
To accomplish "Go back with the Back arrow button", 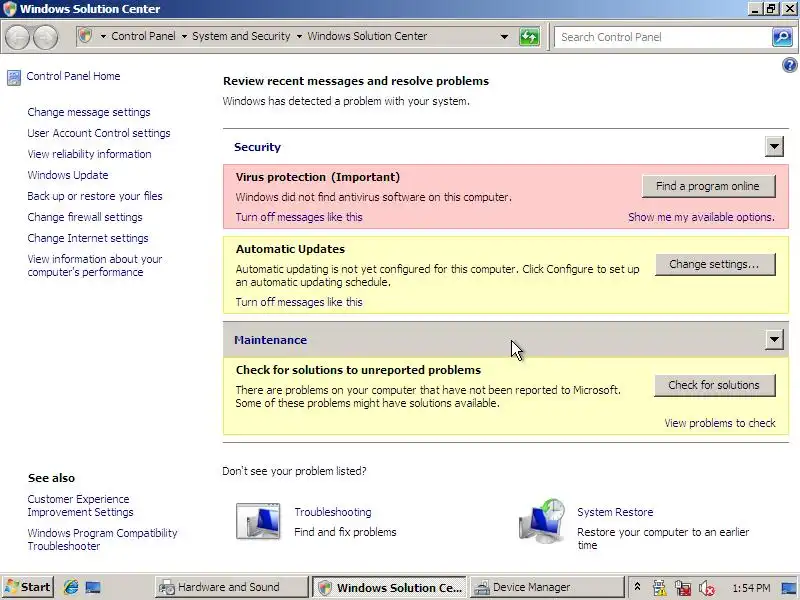I will (x=17, y=37).
